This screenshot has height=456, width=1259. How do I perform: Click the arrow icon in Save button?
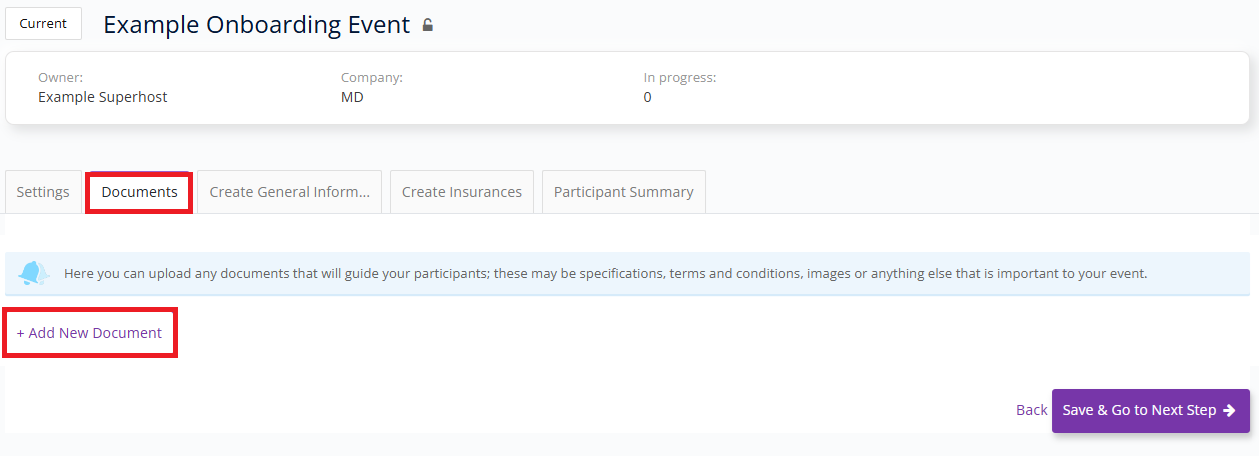[1229, 410]
